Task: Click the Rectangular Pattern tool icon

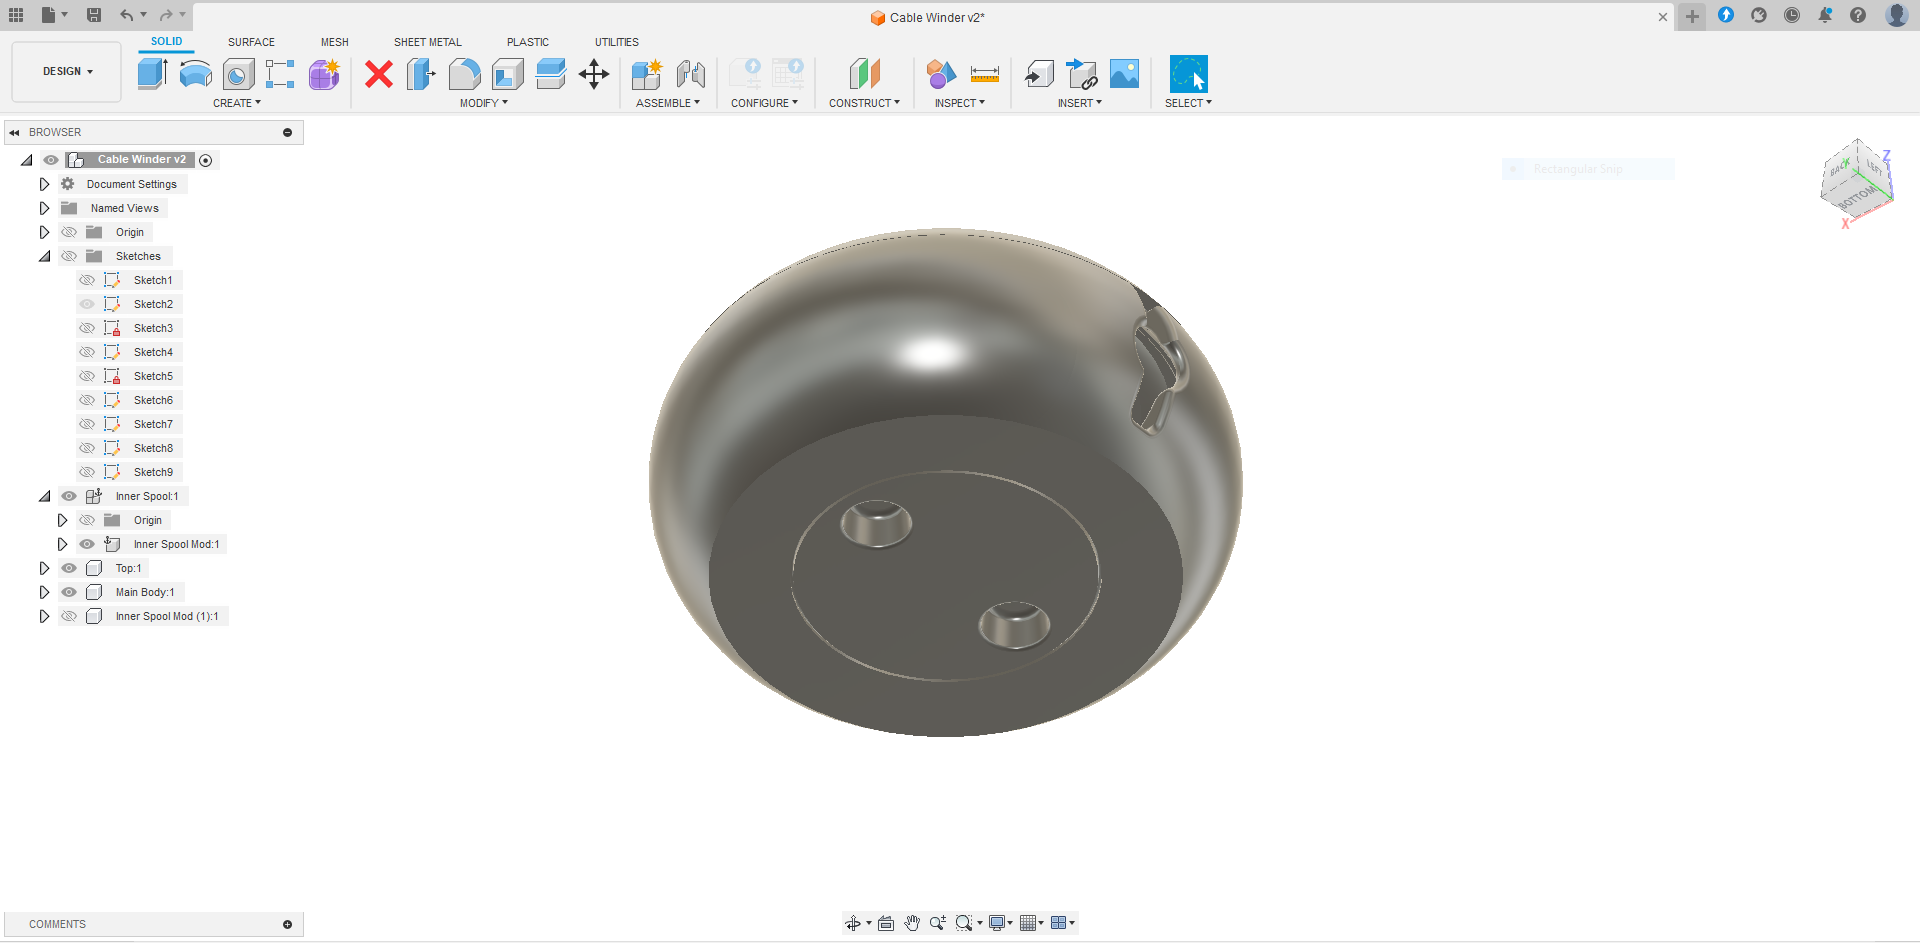Action: pos(280,74)
